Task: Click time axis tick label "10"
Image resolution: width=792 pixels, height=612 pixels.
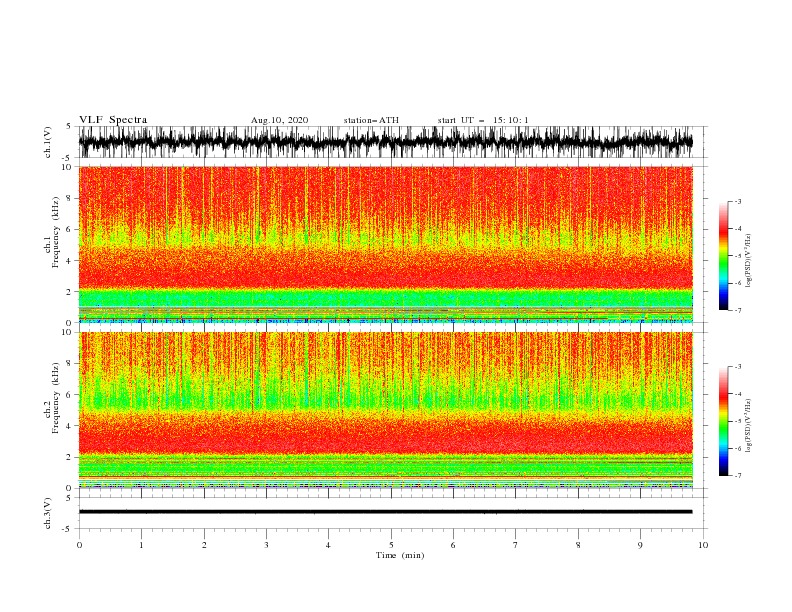Action: click(x=703, y=545)
